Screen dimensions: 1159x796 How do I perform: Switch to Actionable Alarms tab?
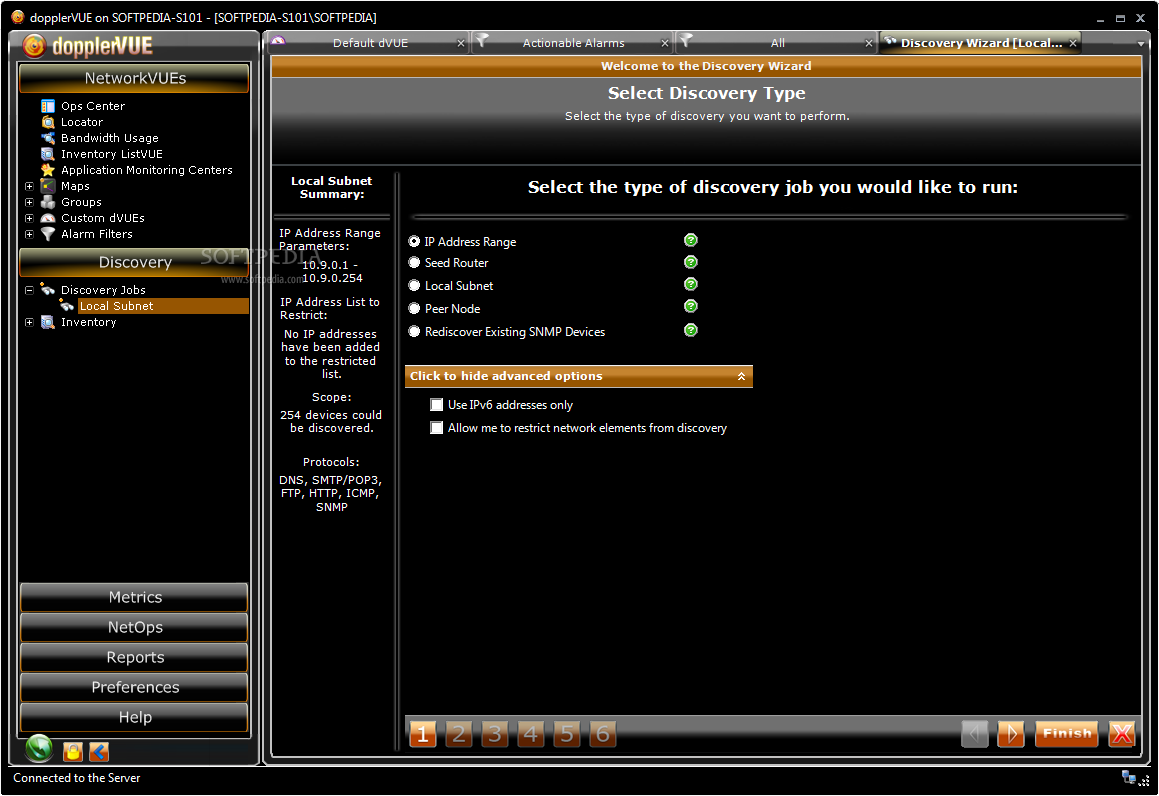point(573,43)
